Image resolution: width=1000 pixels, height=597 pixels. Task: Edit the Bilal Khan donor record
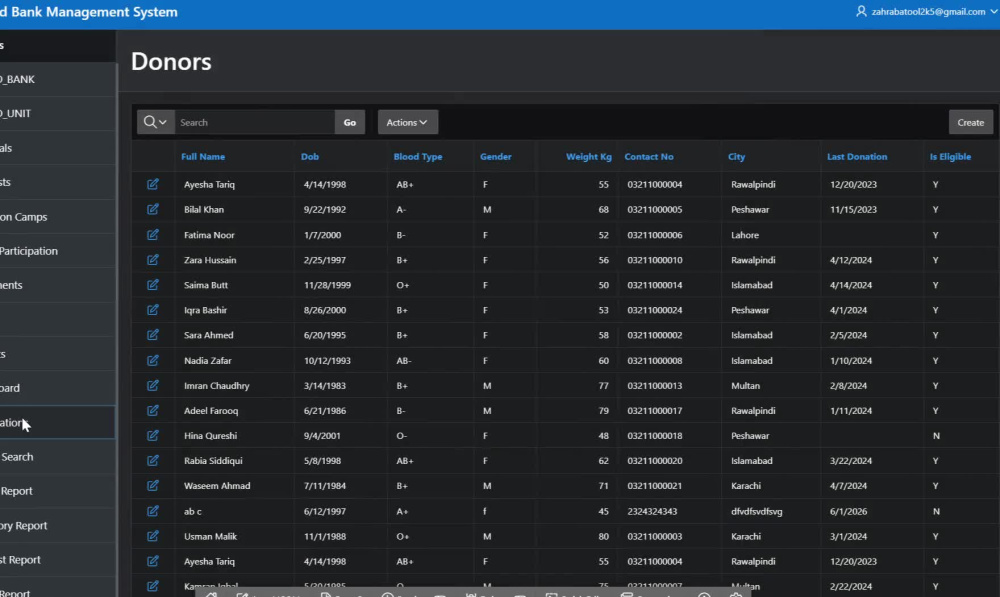(x=152, y=209)
